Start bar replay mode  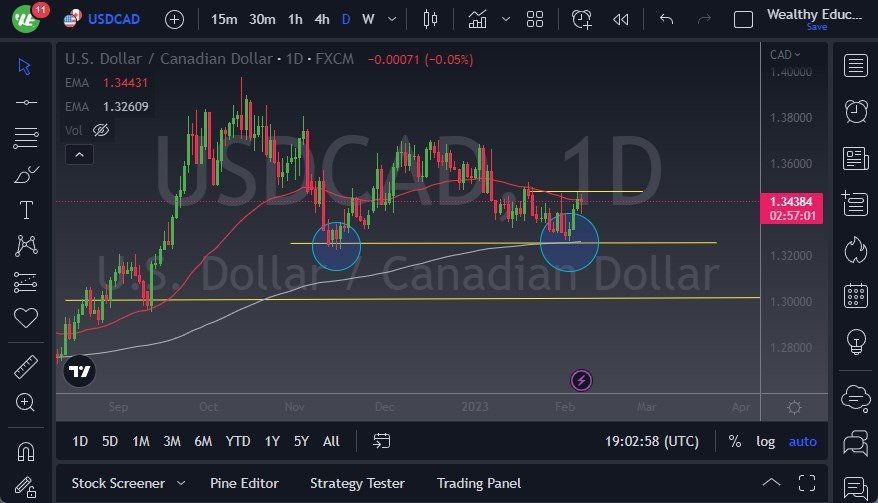(x=620, y=20)
